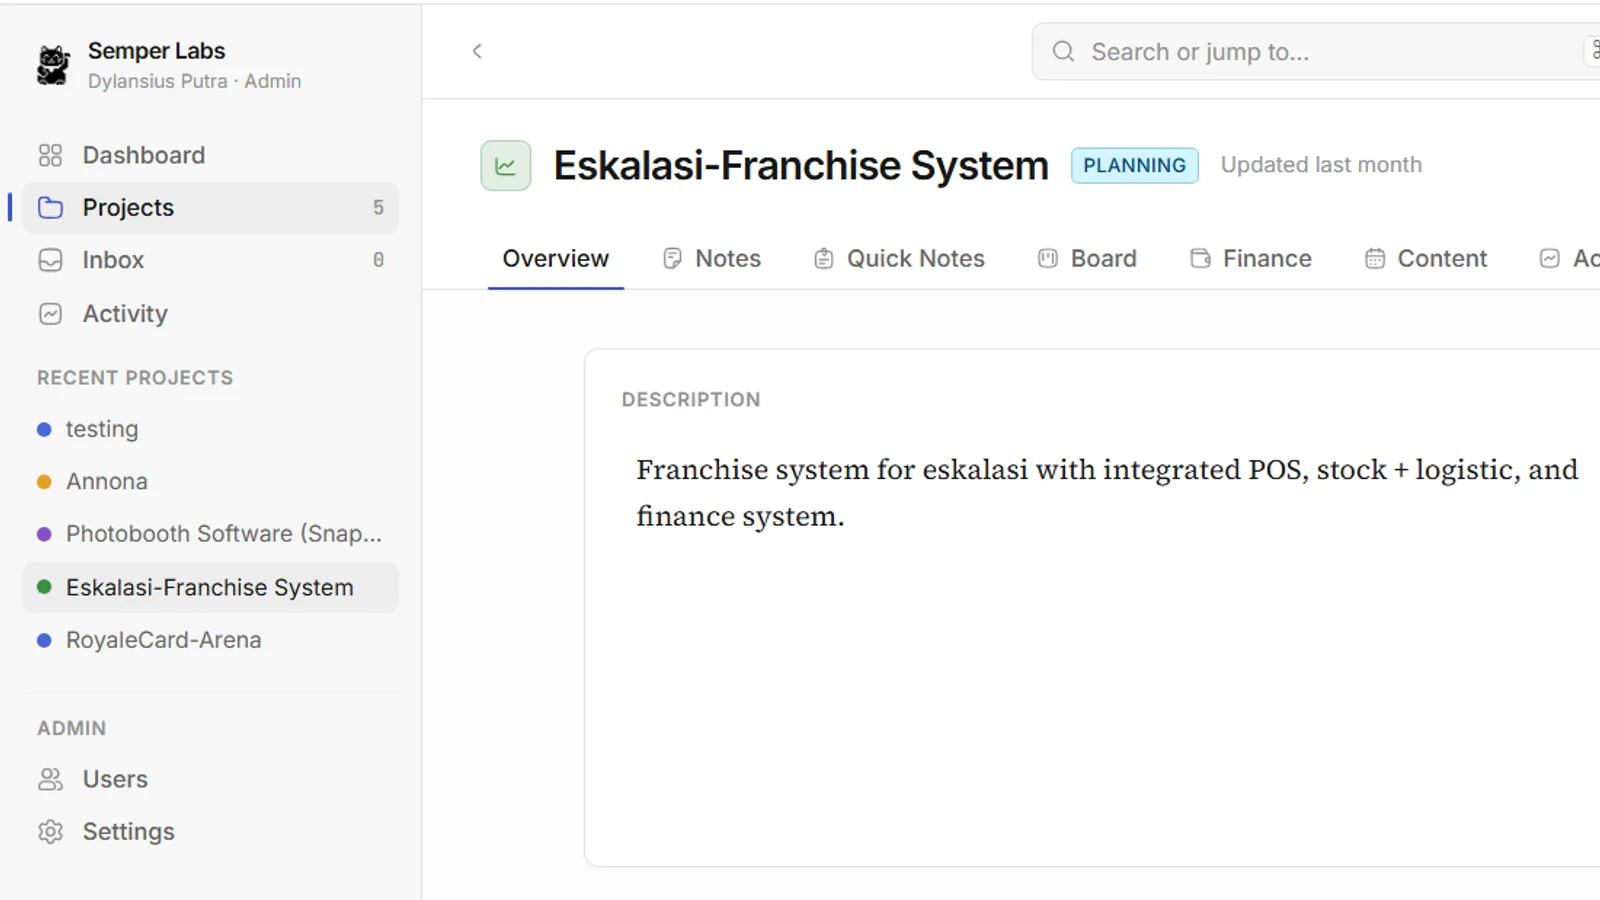Click the project description text
The width and height of the screenshot is (1600, 900).
(1107, 493)
